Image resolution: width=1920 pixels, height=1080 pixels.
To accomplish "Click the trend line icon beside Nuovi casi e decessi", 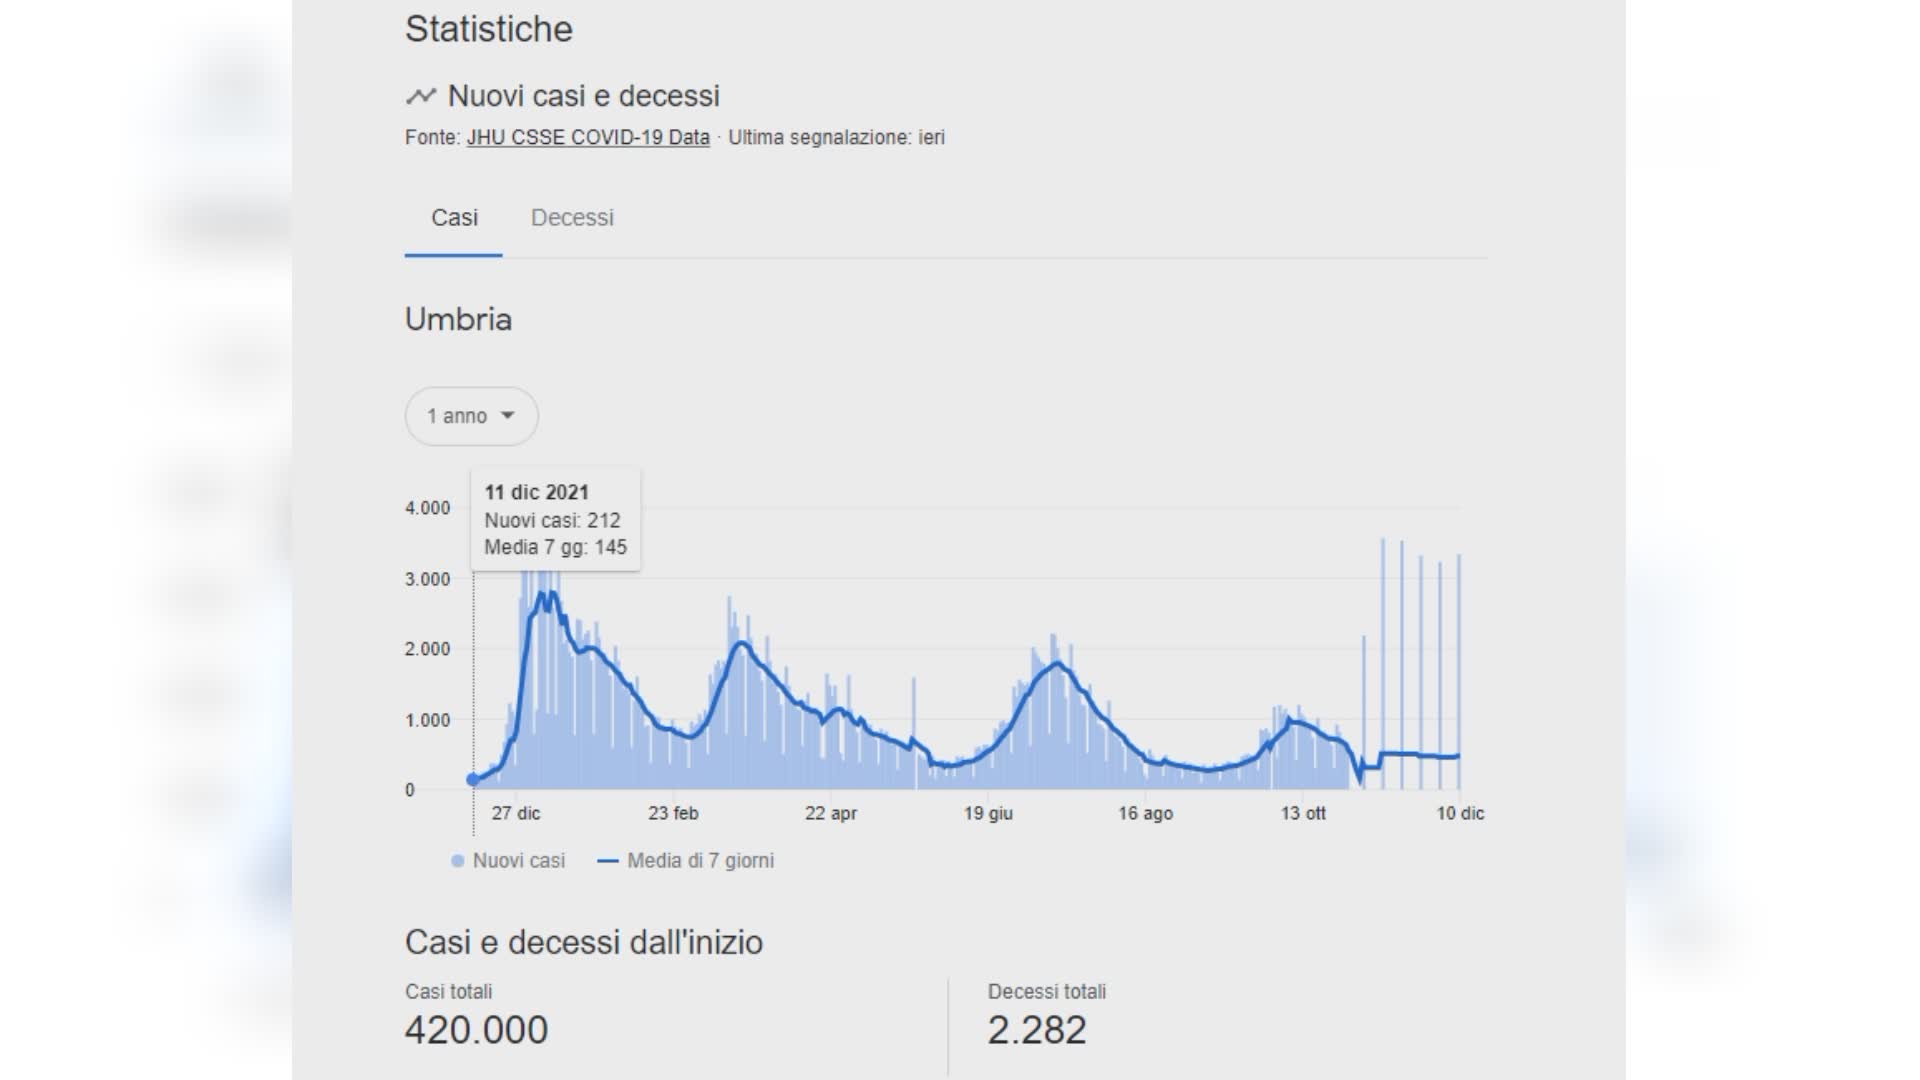I will (421, 96).
